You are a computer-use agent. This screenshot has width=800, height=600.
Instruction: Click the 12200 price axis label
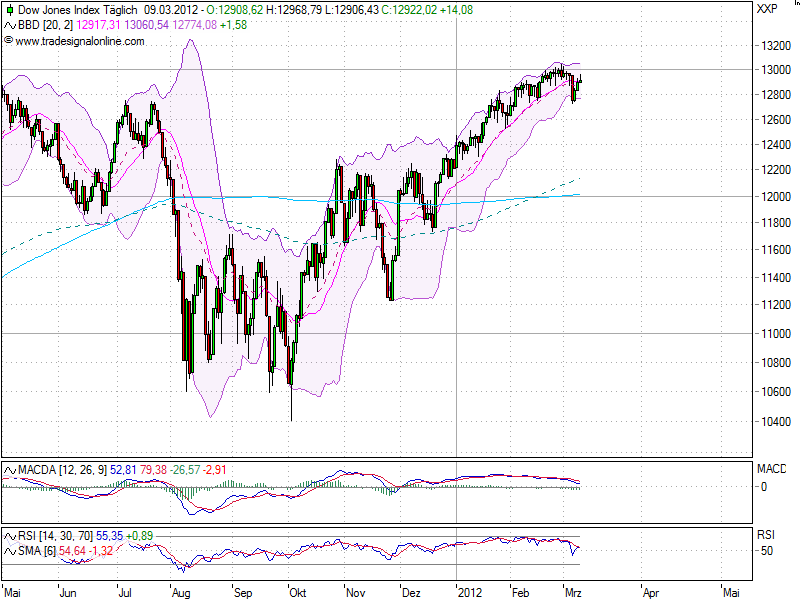click(776, 170)
